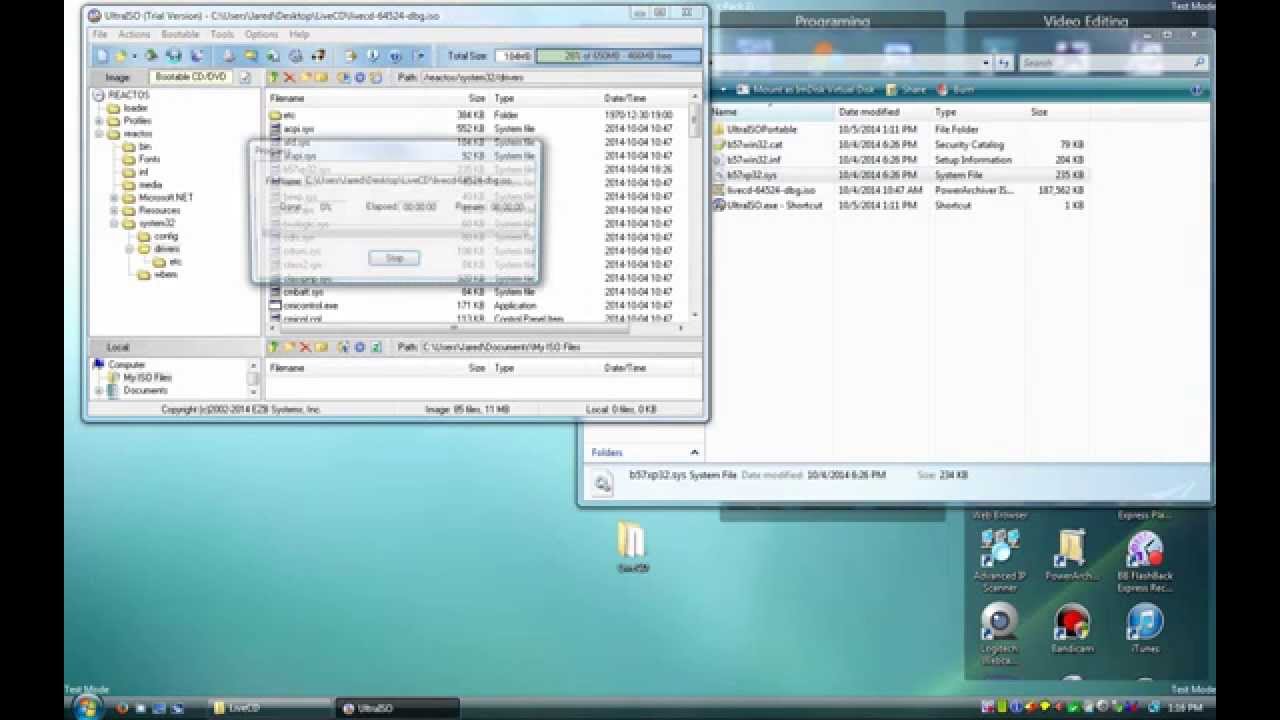Collapse the reactos folder node

tap(99, 133)
